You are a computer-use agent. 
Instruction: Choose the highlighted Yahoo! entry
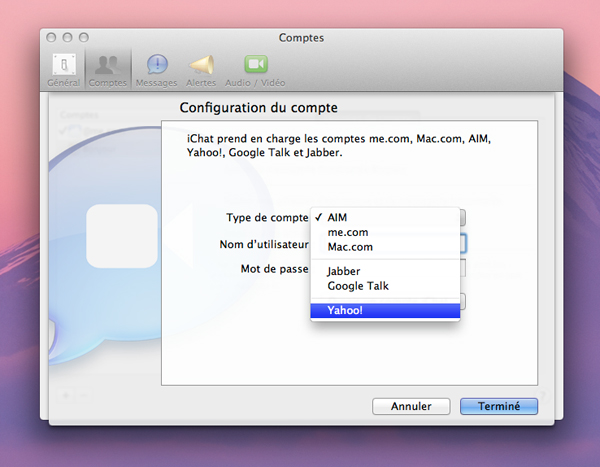pyautogui.click(x=385, y=310)
